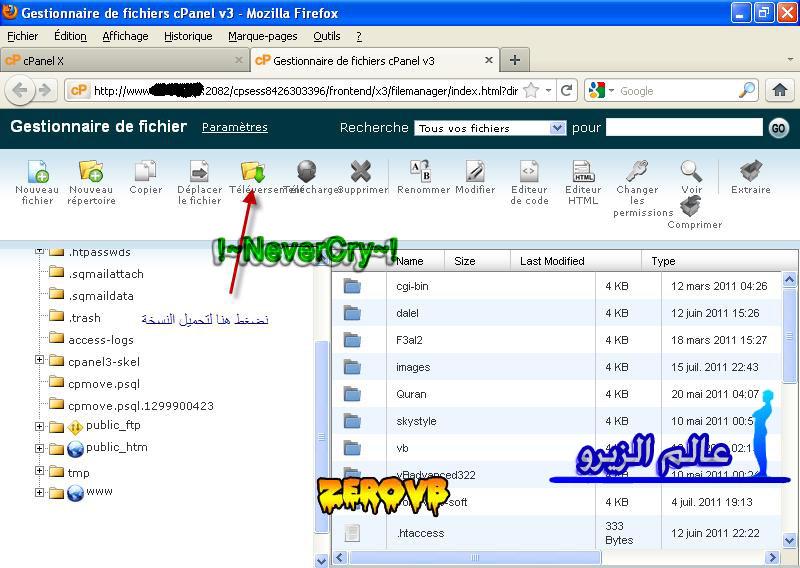
Task: Open the Téléversement upload tool
Action: tap(253, 171)
